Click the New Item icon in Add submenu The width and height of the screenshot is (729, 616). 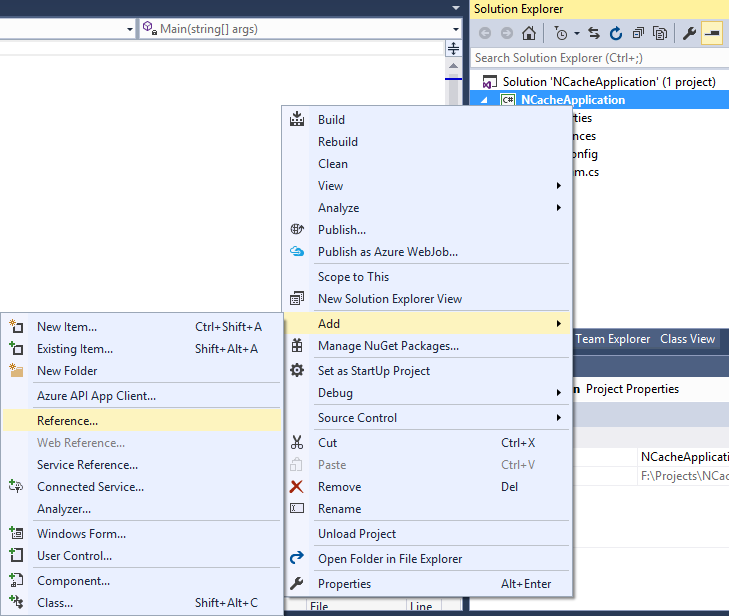click(x=16, y=326)
